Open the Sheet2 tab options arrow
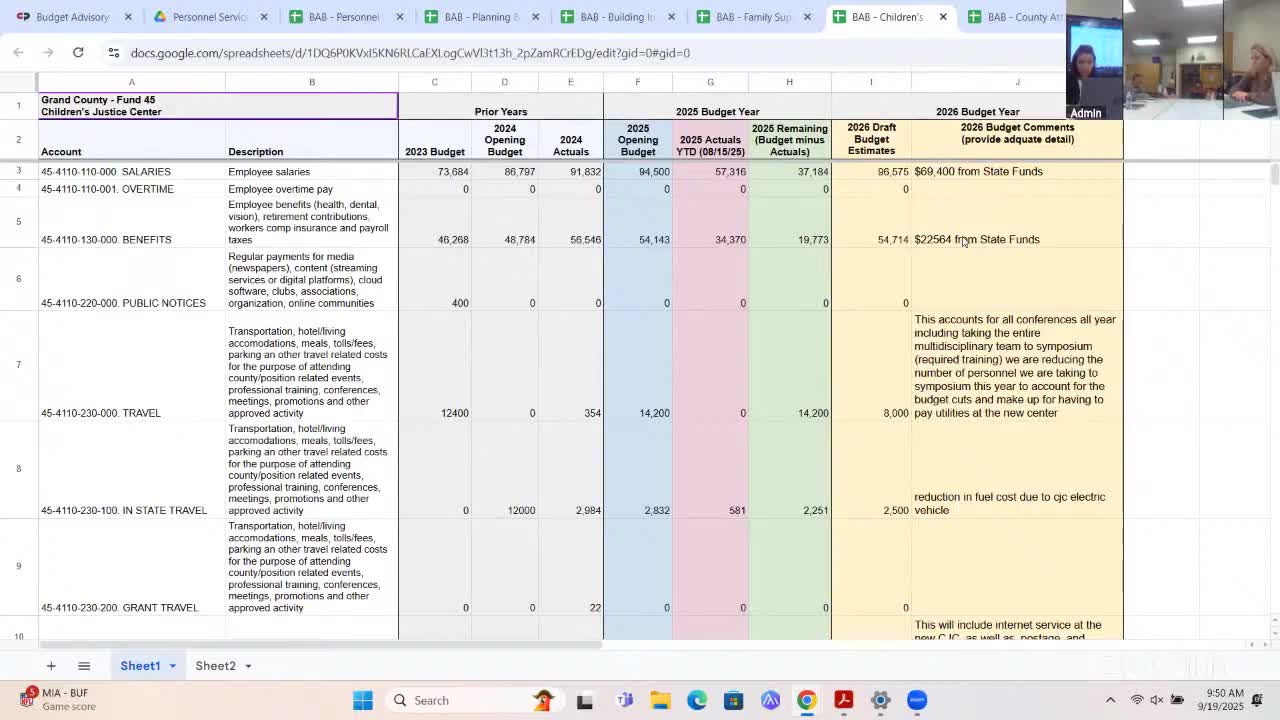Viewport: 1280px width, 720px height. [x=246, y=665]
